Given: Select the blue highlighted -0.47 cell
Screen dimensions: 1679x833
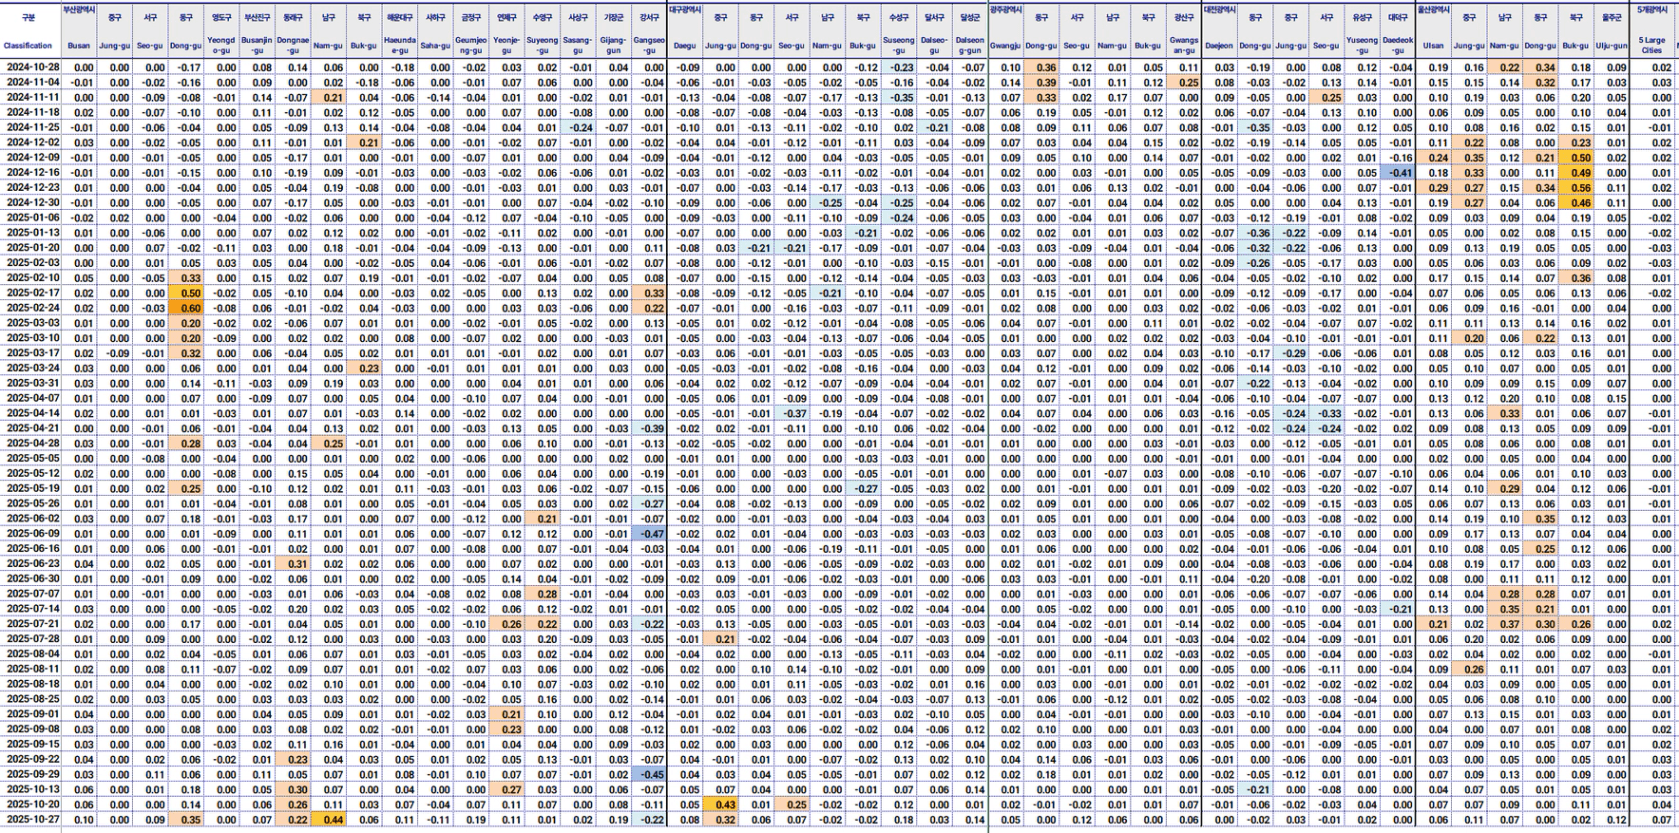Looking at the screenshot, I should point(650,534).
